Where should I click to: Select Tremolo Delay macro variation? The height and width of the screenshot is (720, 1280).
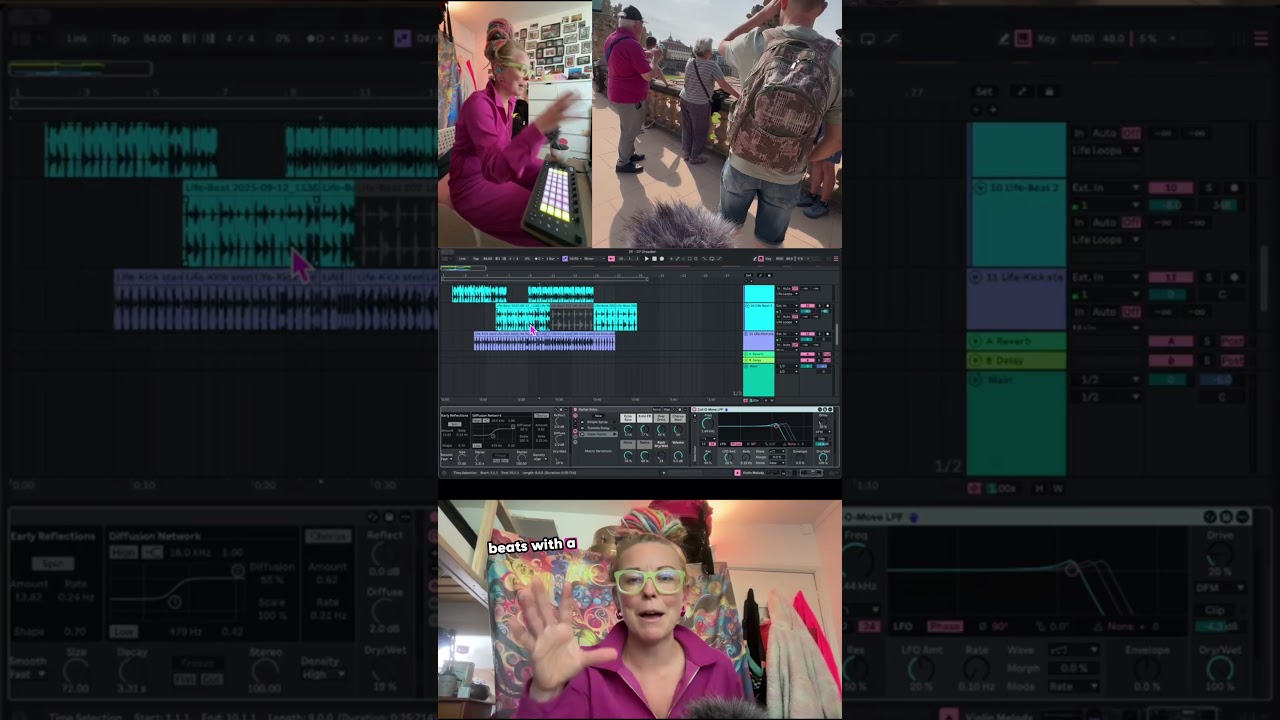(x=598, y=428)
